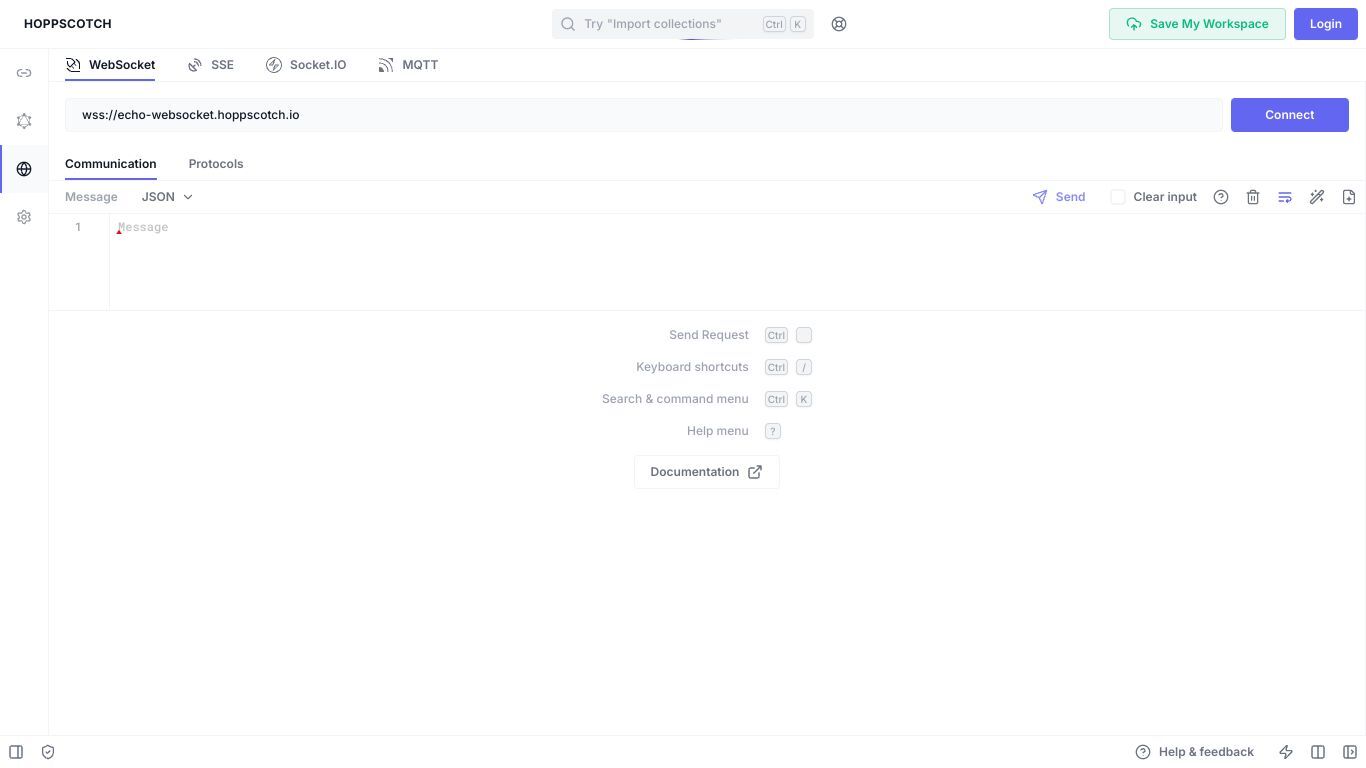Click the Login button

[x=1326, y=24]
